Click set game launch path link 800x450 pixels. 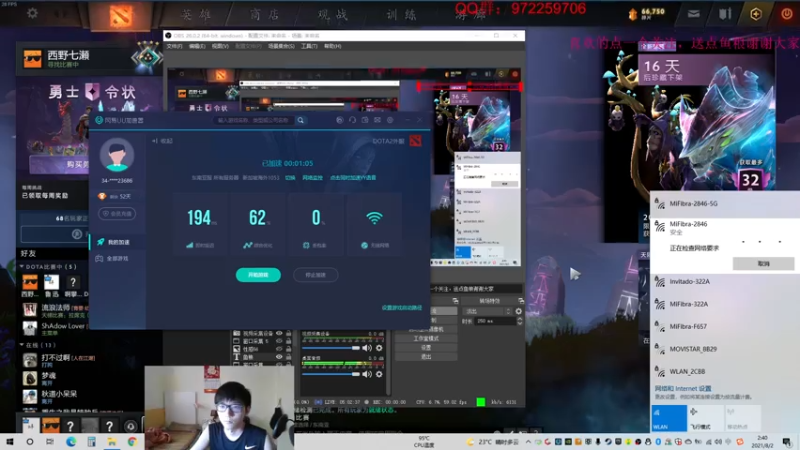(402, 308)
